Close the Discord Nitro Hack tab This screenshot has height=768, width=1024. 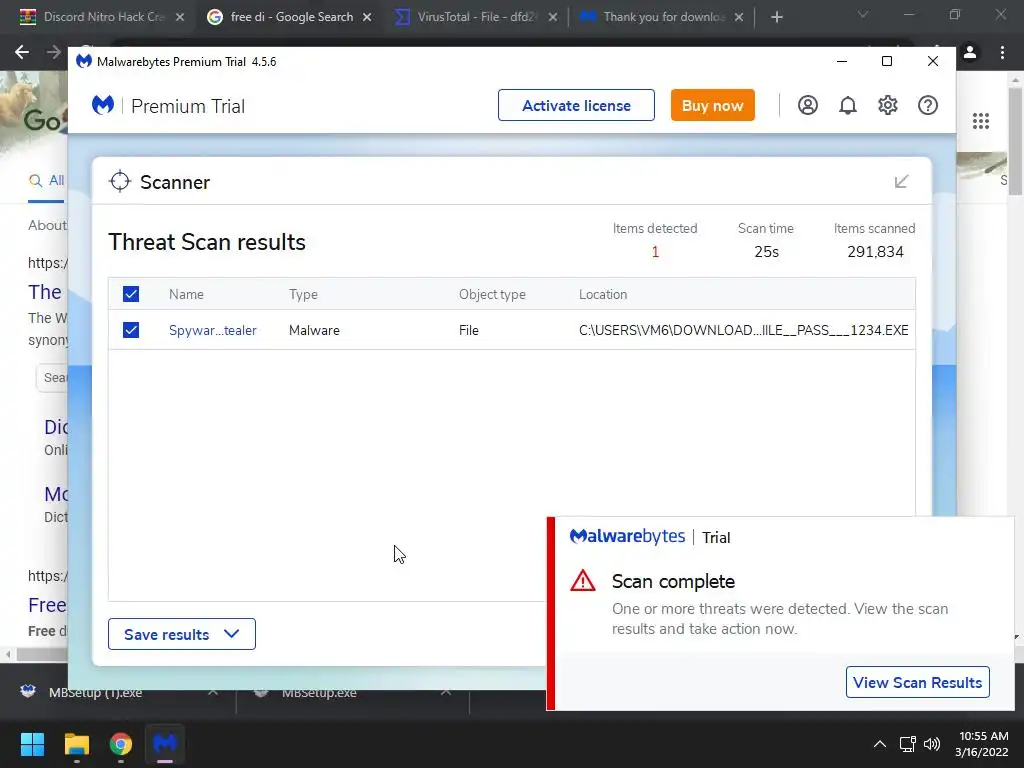tap(180, 17)
